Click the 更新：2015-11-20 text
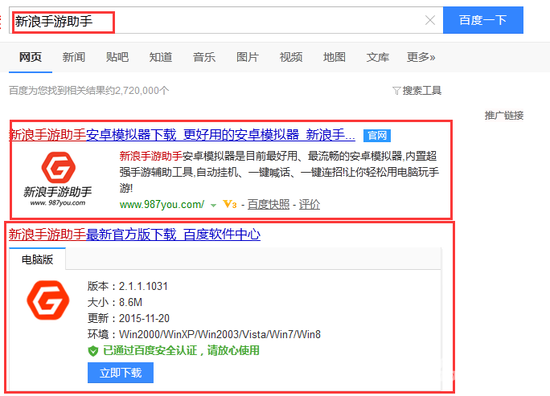Viewport: 550px width, 396px height. click(128, 318)
